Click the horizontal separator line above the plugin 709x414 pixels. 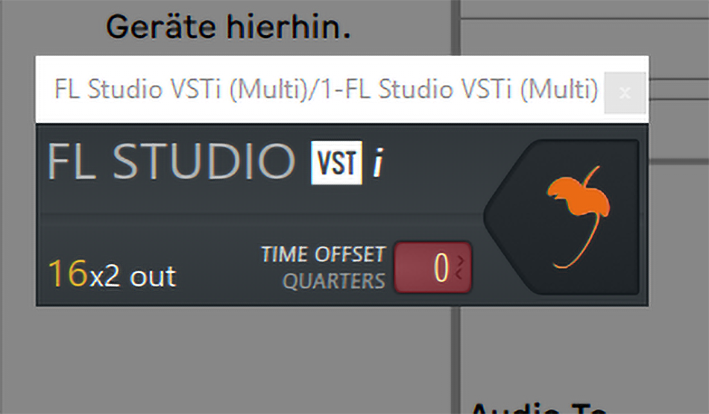pyautogui.click(x=584, y=19)
